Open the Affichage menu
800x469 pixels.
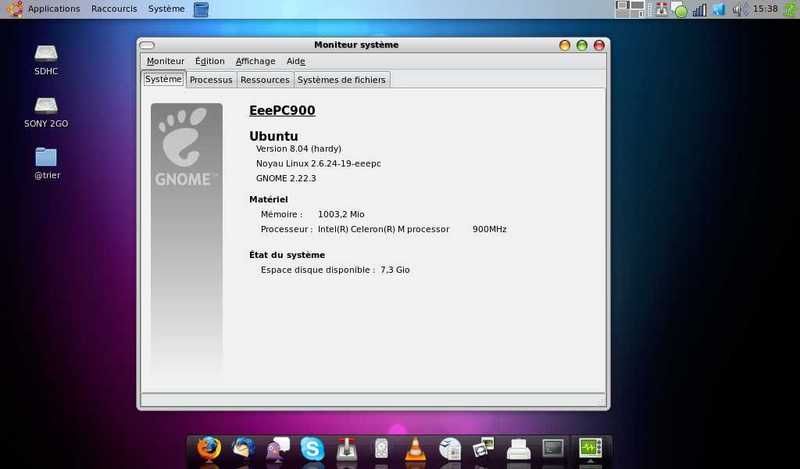255,61
